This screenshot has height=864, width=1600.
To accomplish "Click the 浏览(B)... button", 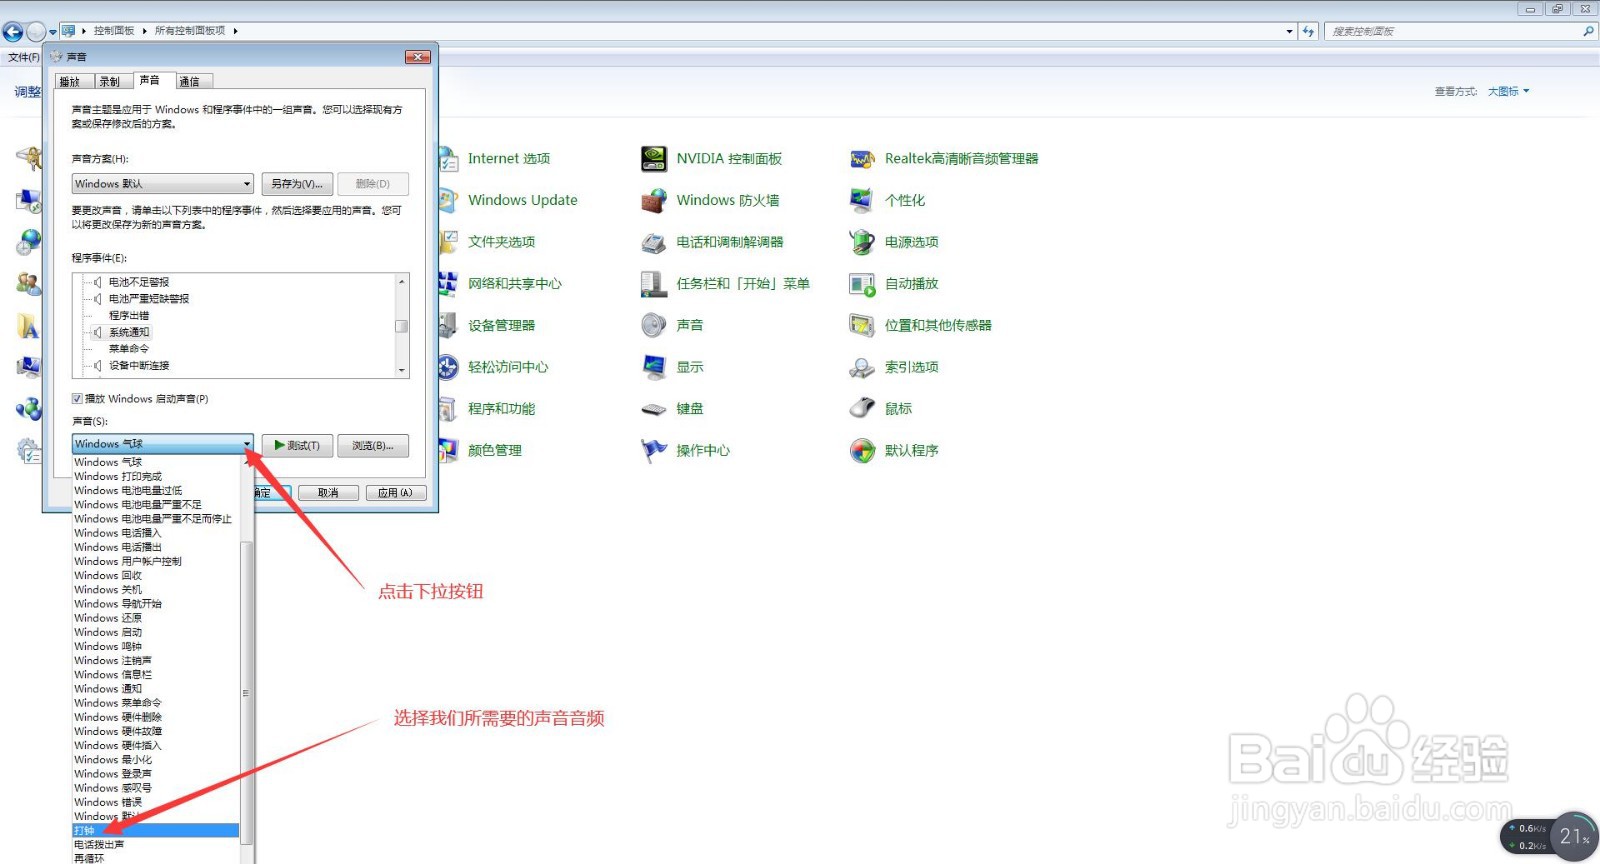I will 373,446.
